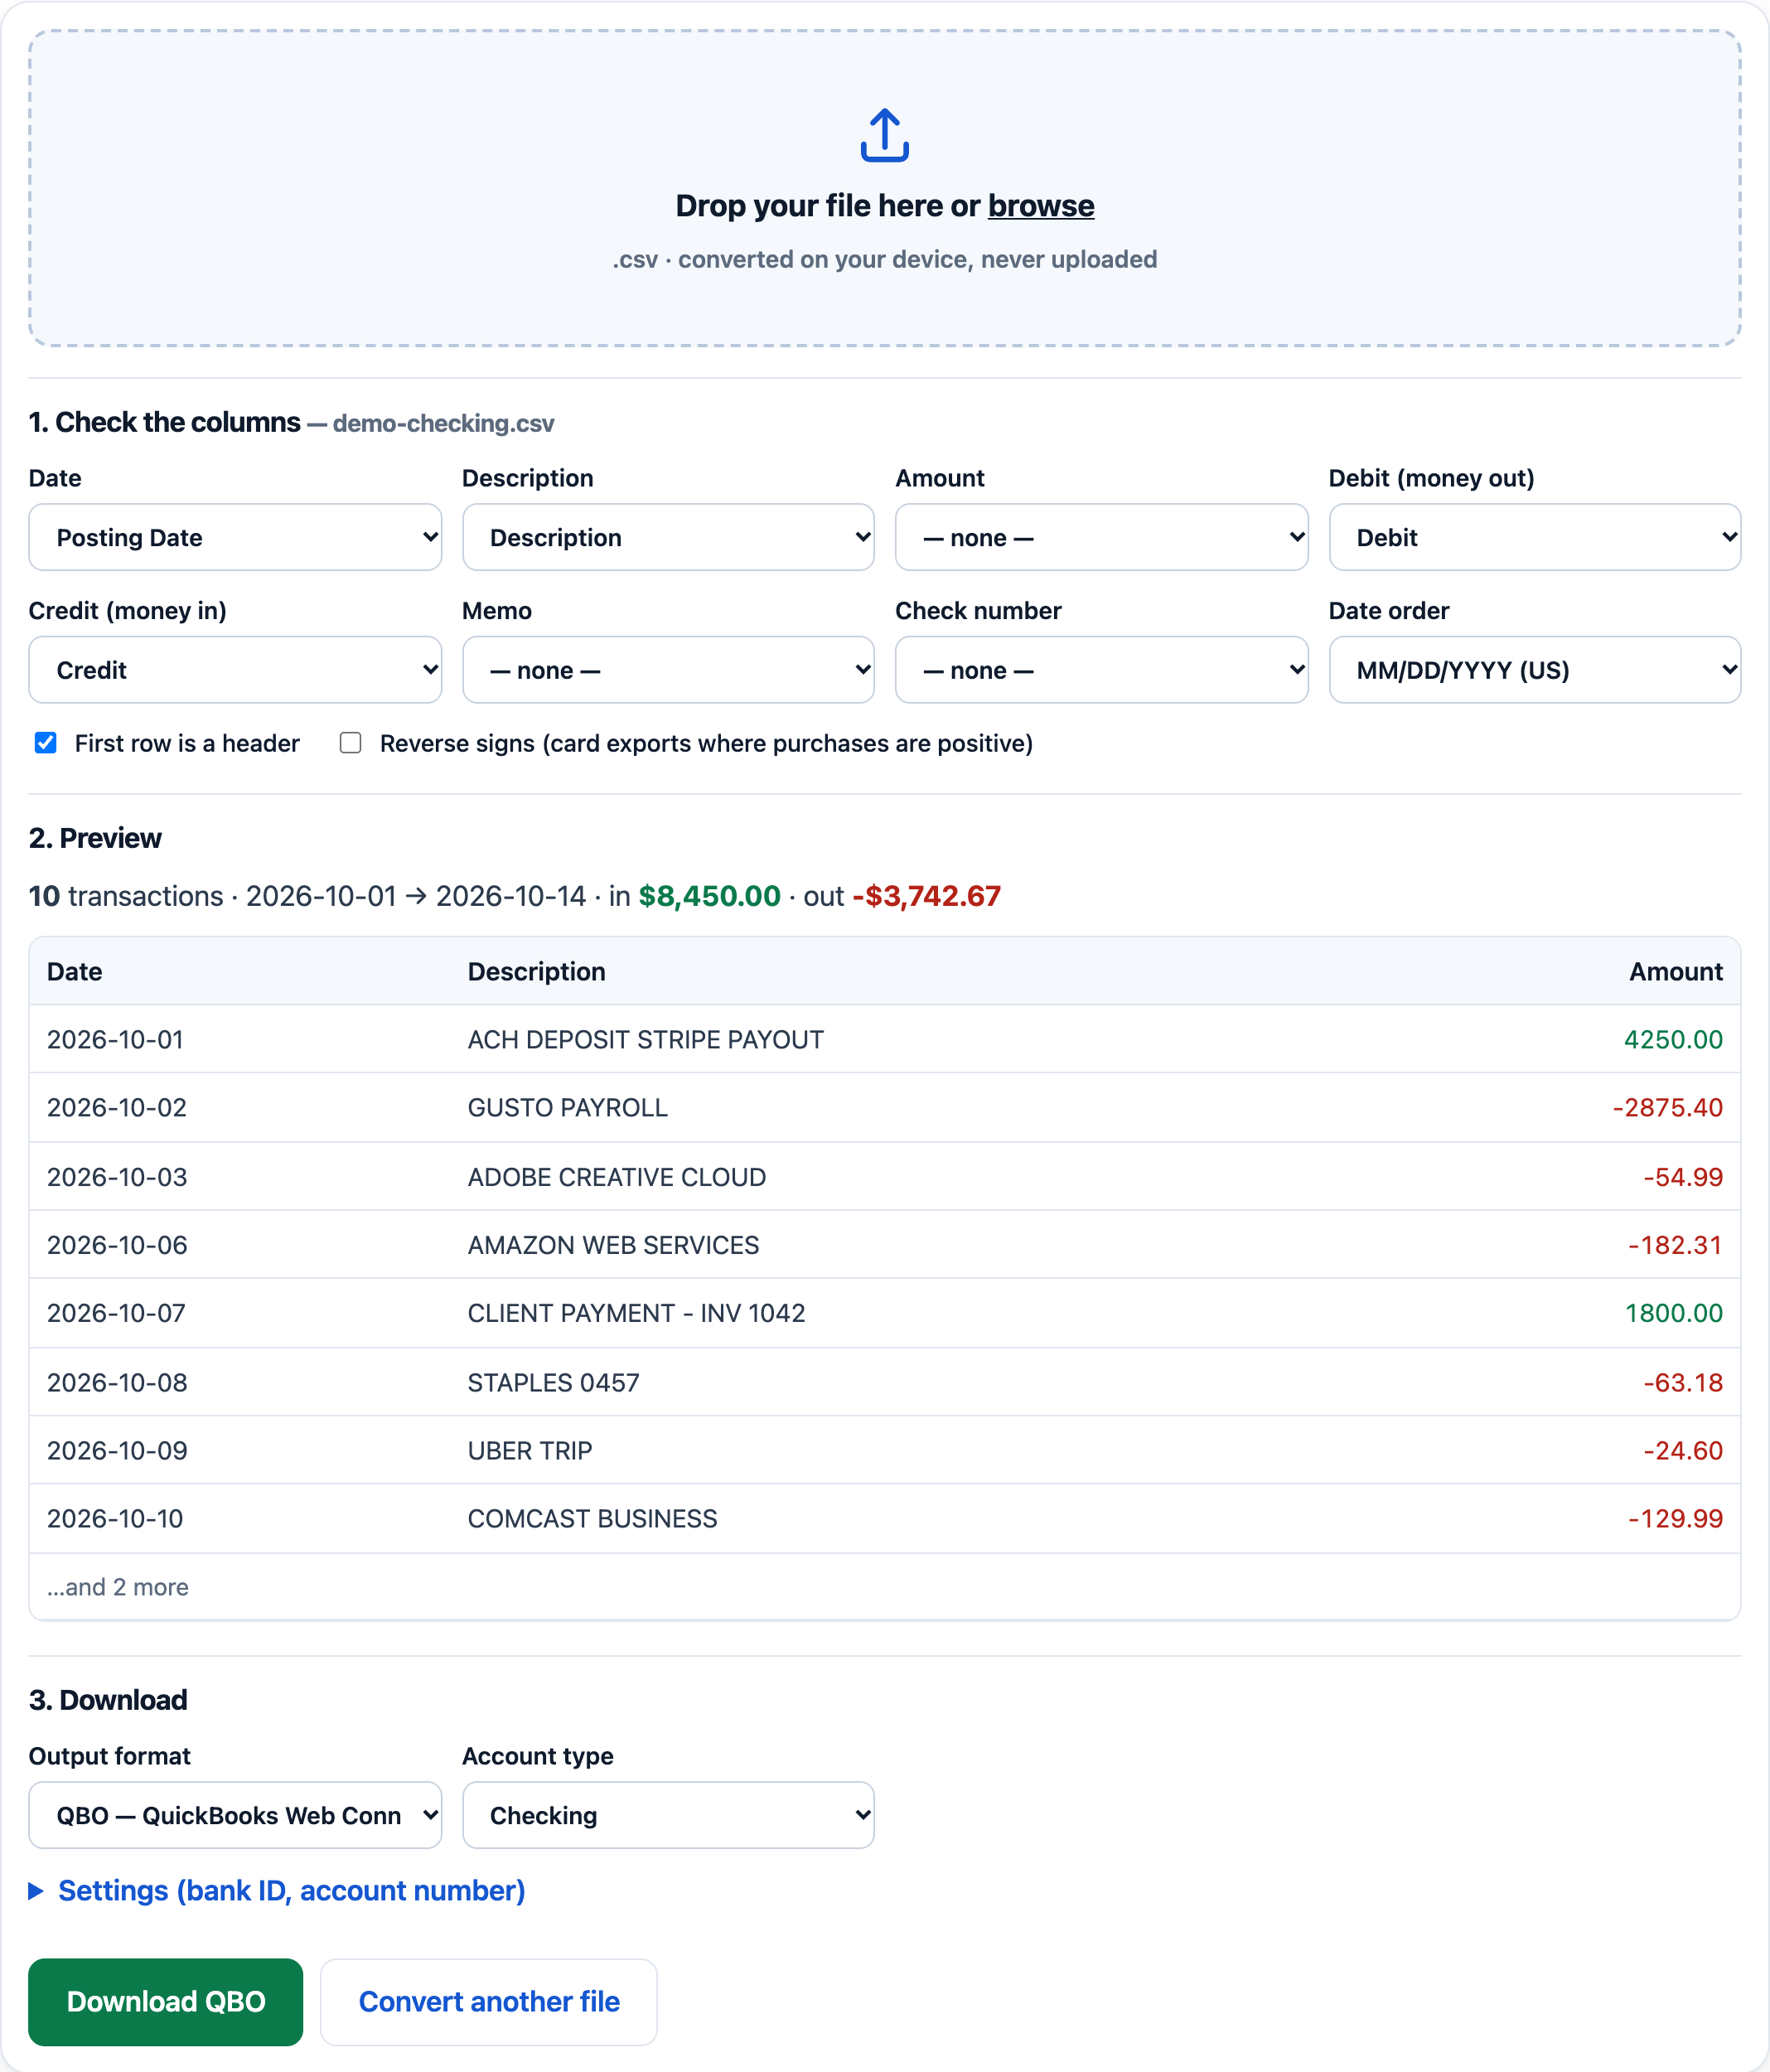This screenshot has width=1770, height=2072.
Task: Click the STAPLES 0457 description
Action: 553,1383
